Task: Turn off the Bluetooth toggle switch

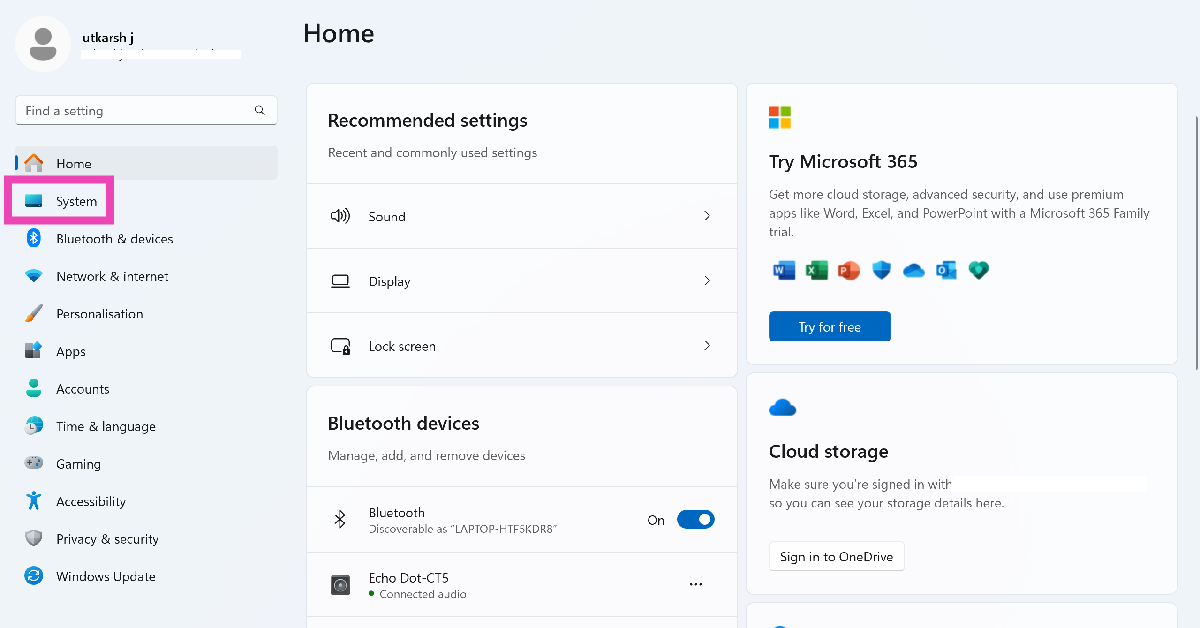Action: pos(695,520)
